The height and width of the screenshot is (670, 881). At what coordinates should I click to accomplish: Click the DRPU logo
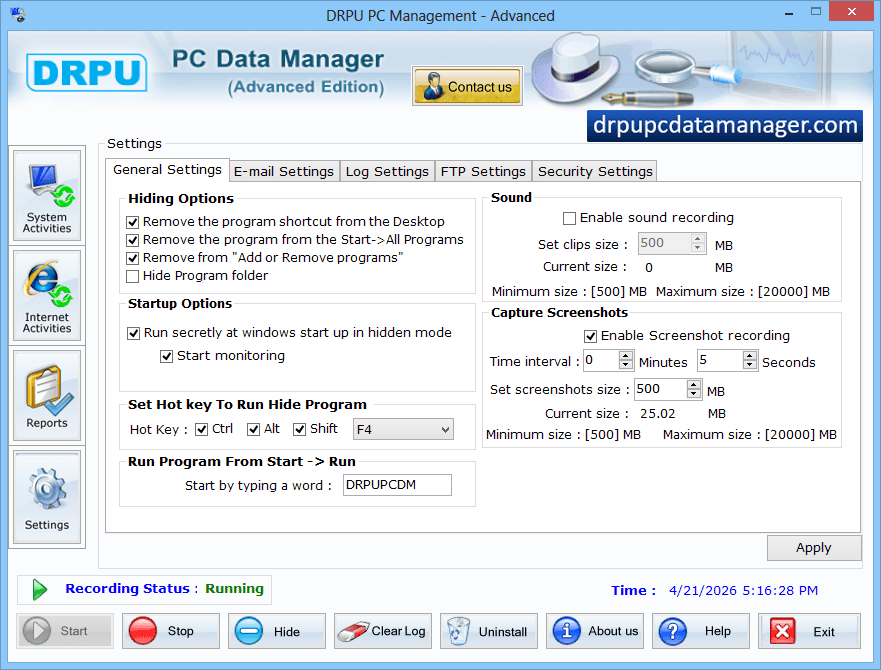(x=87, y=73)
